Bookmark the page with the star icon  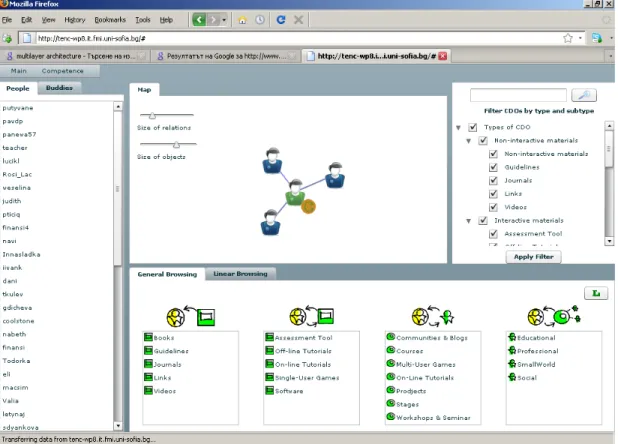pos(568,38)
